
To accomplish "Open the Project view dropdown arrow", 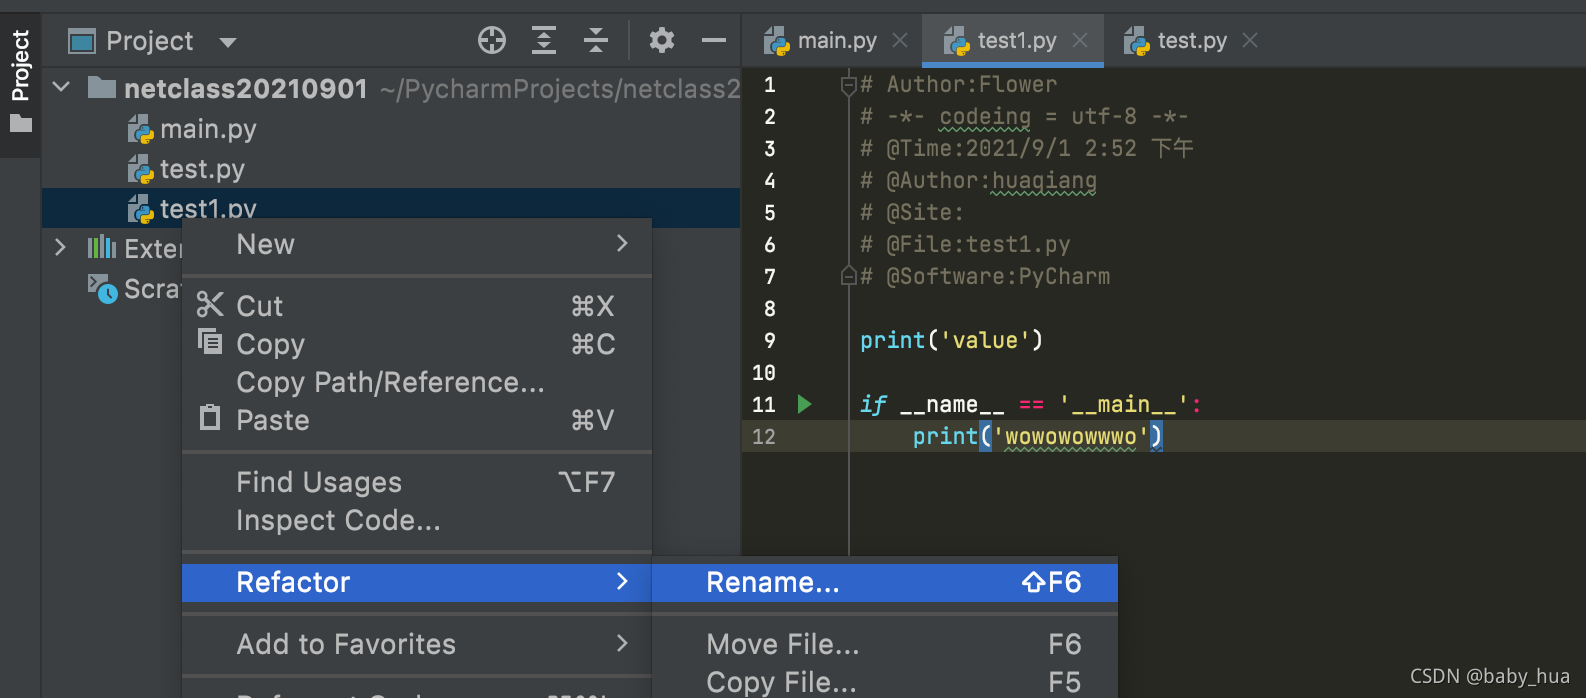I will [228, 42].
